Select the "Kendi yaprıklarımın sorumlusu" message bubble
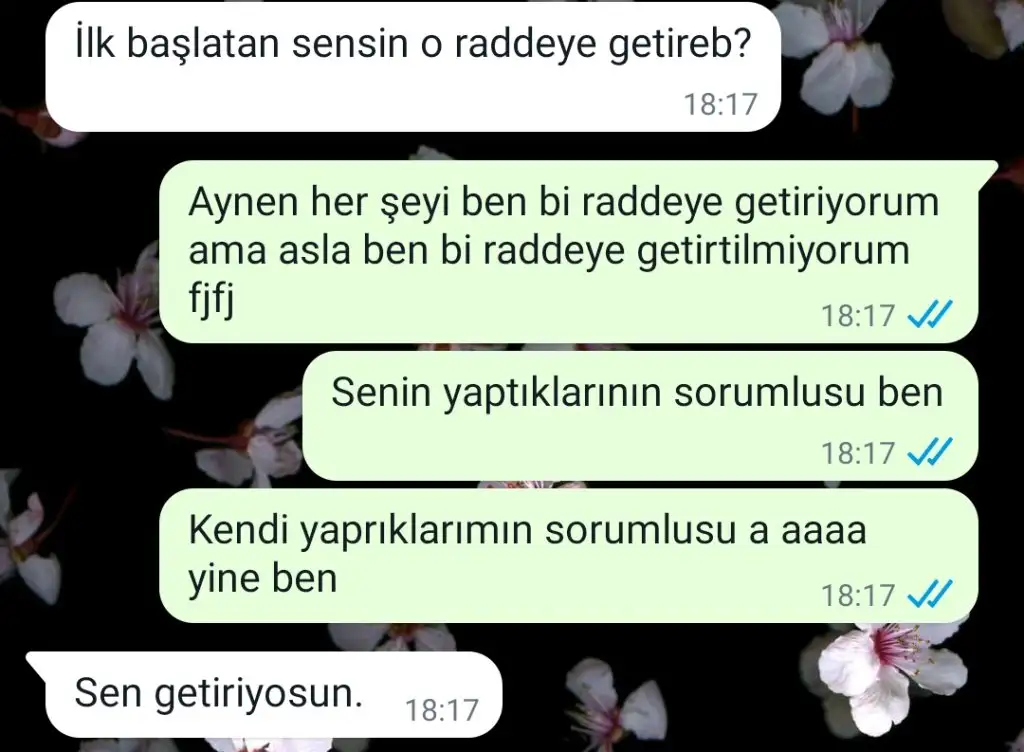 click(569, 556)
